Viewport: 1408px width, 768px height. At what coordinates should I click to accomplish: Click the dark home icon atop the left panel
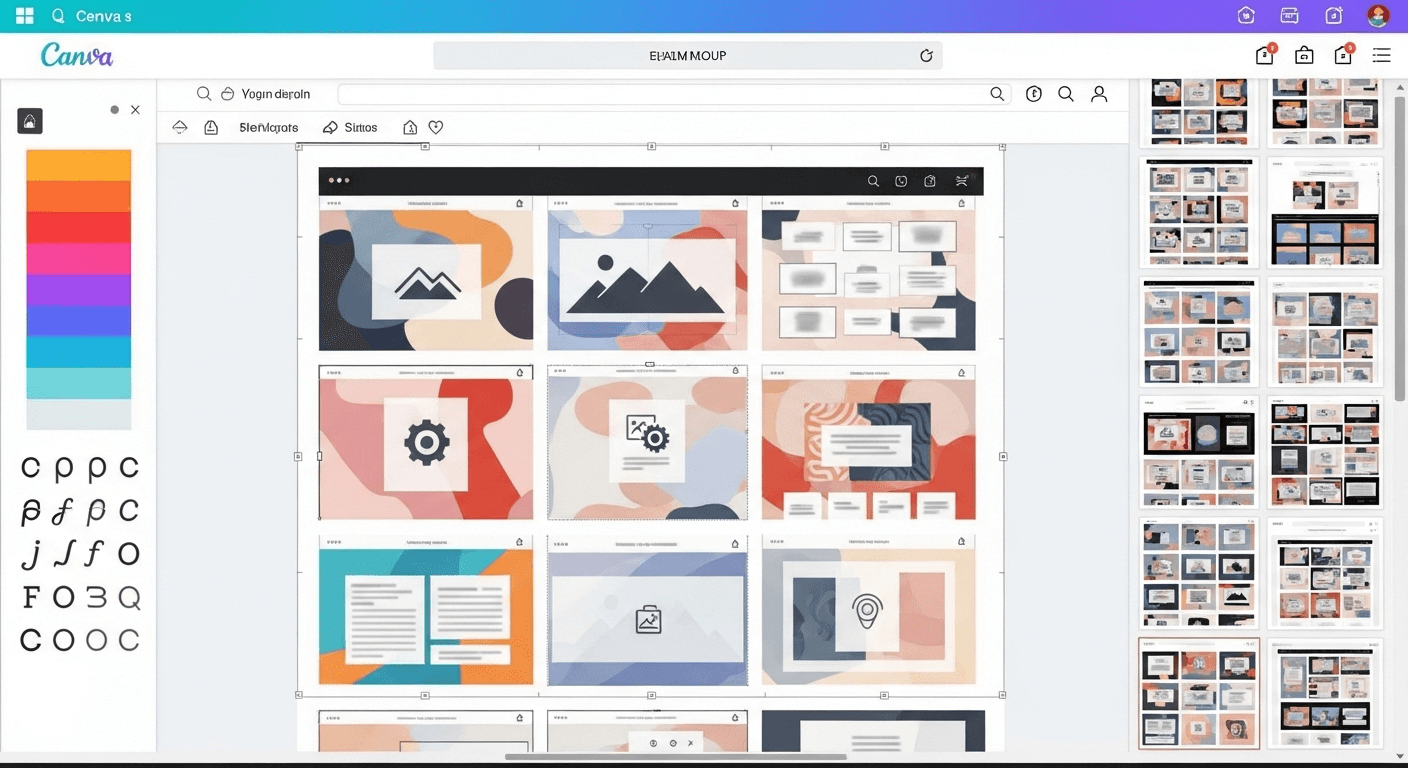click(x=30, y=121)
